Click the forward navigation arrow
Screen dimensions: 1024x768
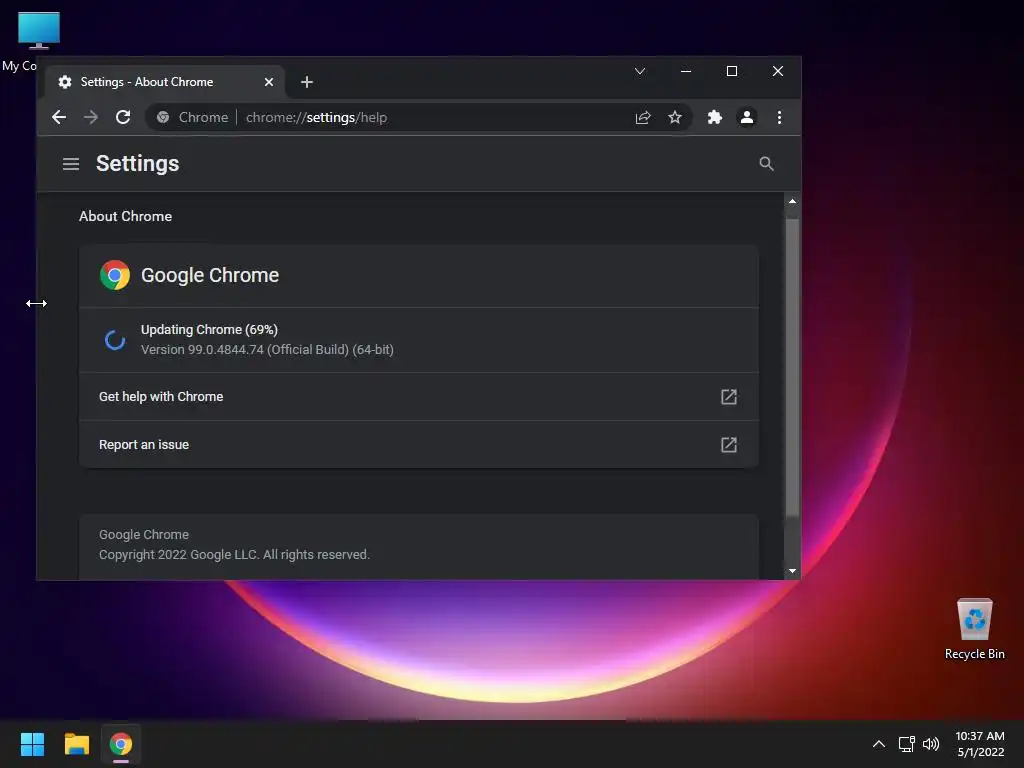pyautogui.click(x=91, y=118)
